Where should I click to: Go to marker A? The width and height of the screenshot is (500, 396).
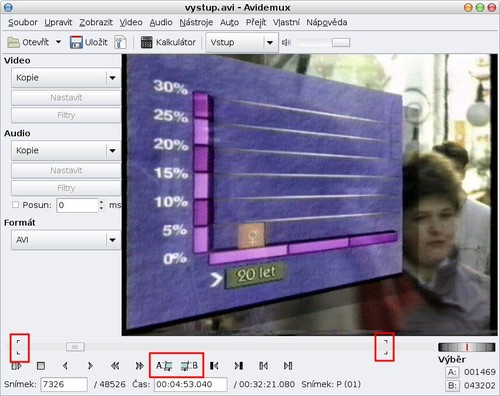[263, 366]
